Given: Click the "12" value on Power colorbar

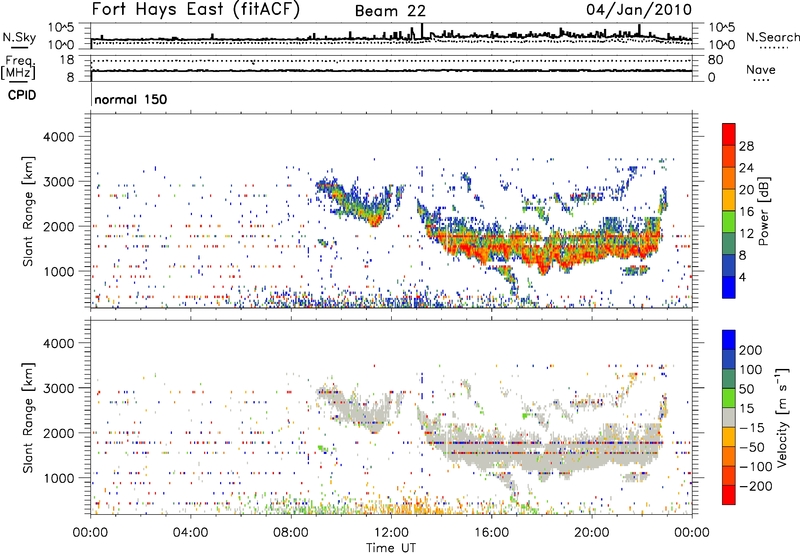Looking at the screenshot, I should point(746,234).
